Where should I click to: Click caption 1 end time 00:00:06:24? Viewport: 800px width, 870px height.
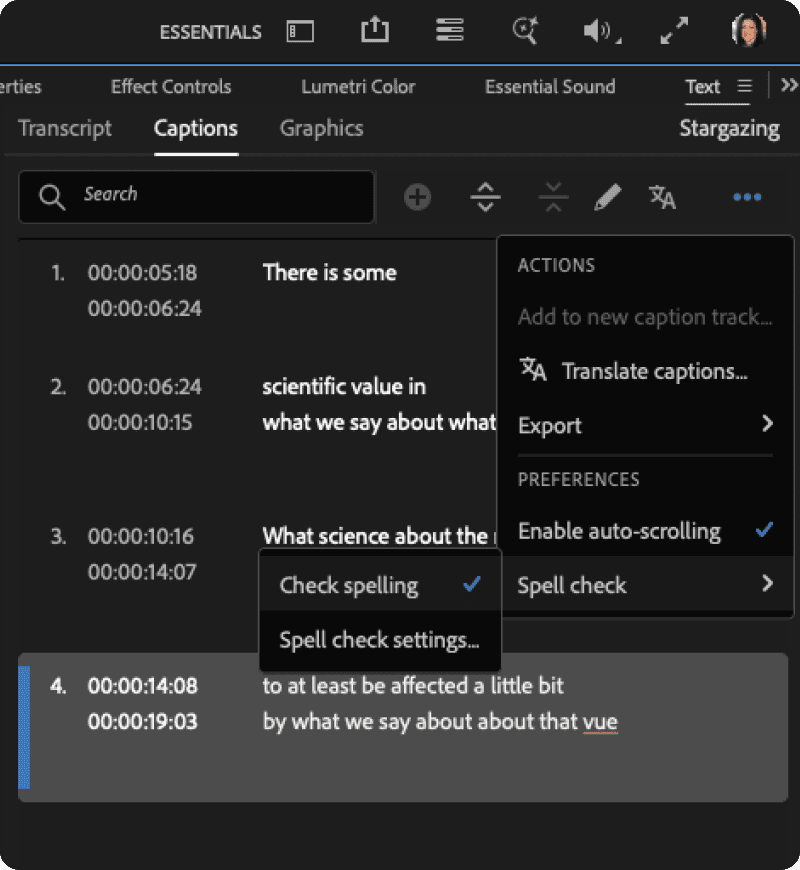(144, 308)
